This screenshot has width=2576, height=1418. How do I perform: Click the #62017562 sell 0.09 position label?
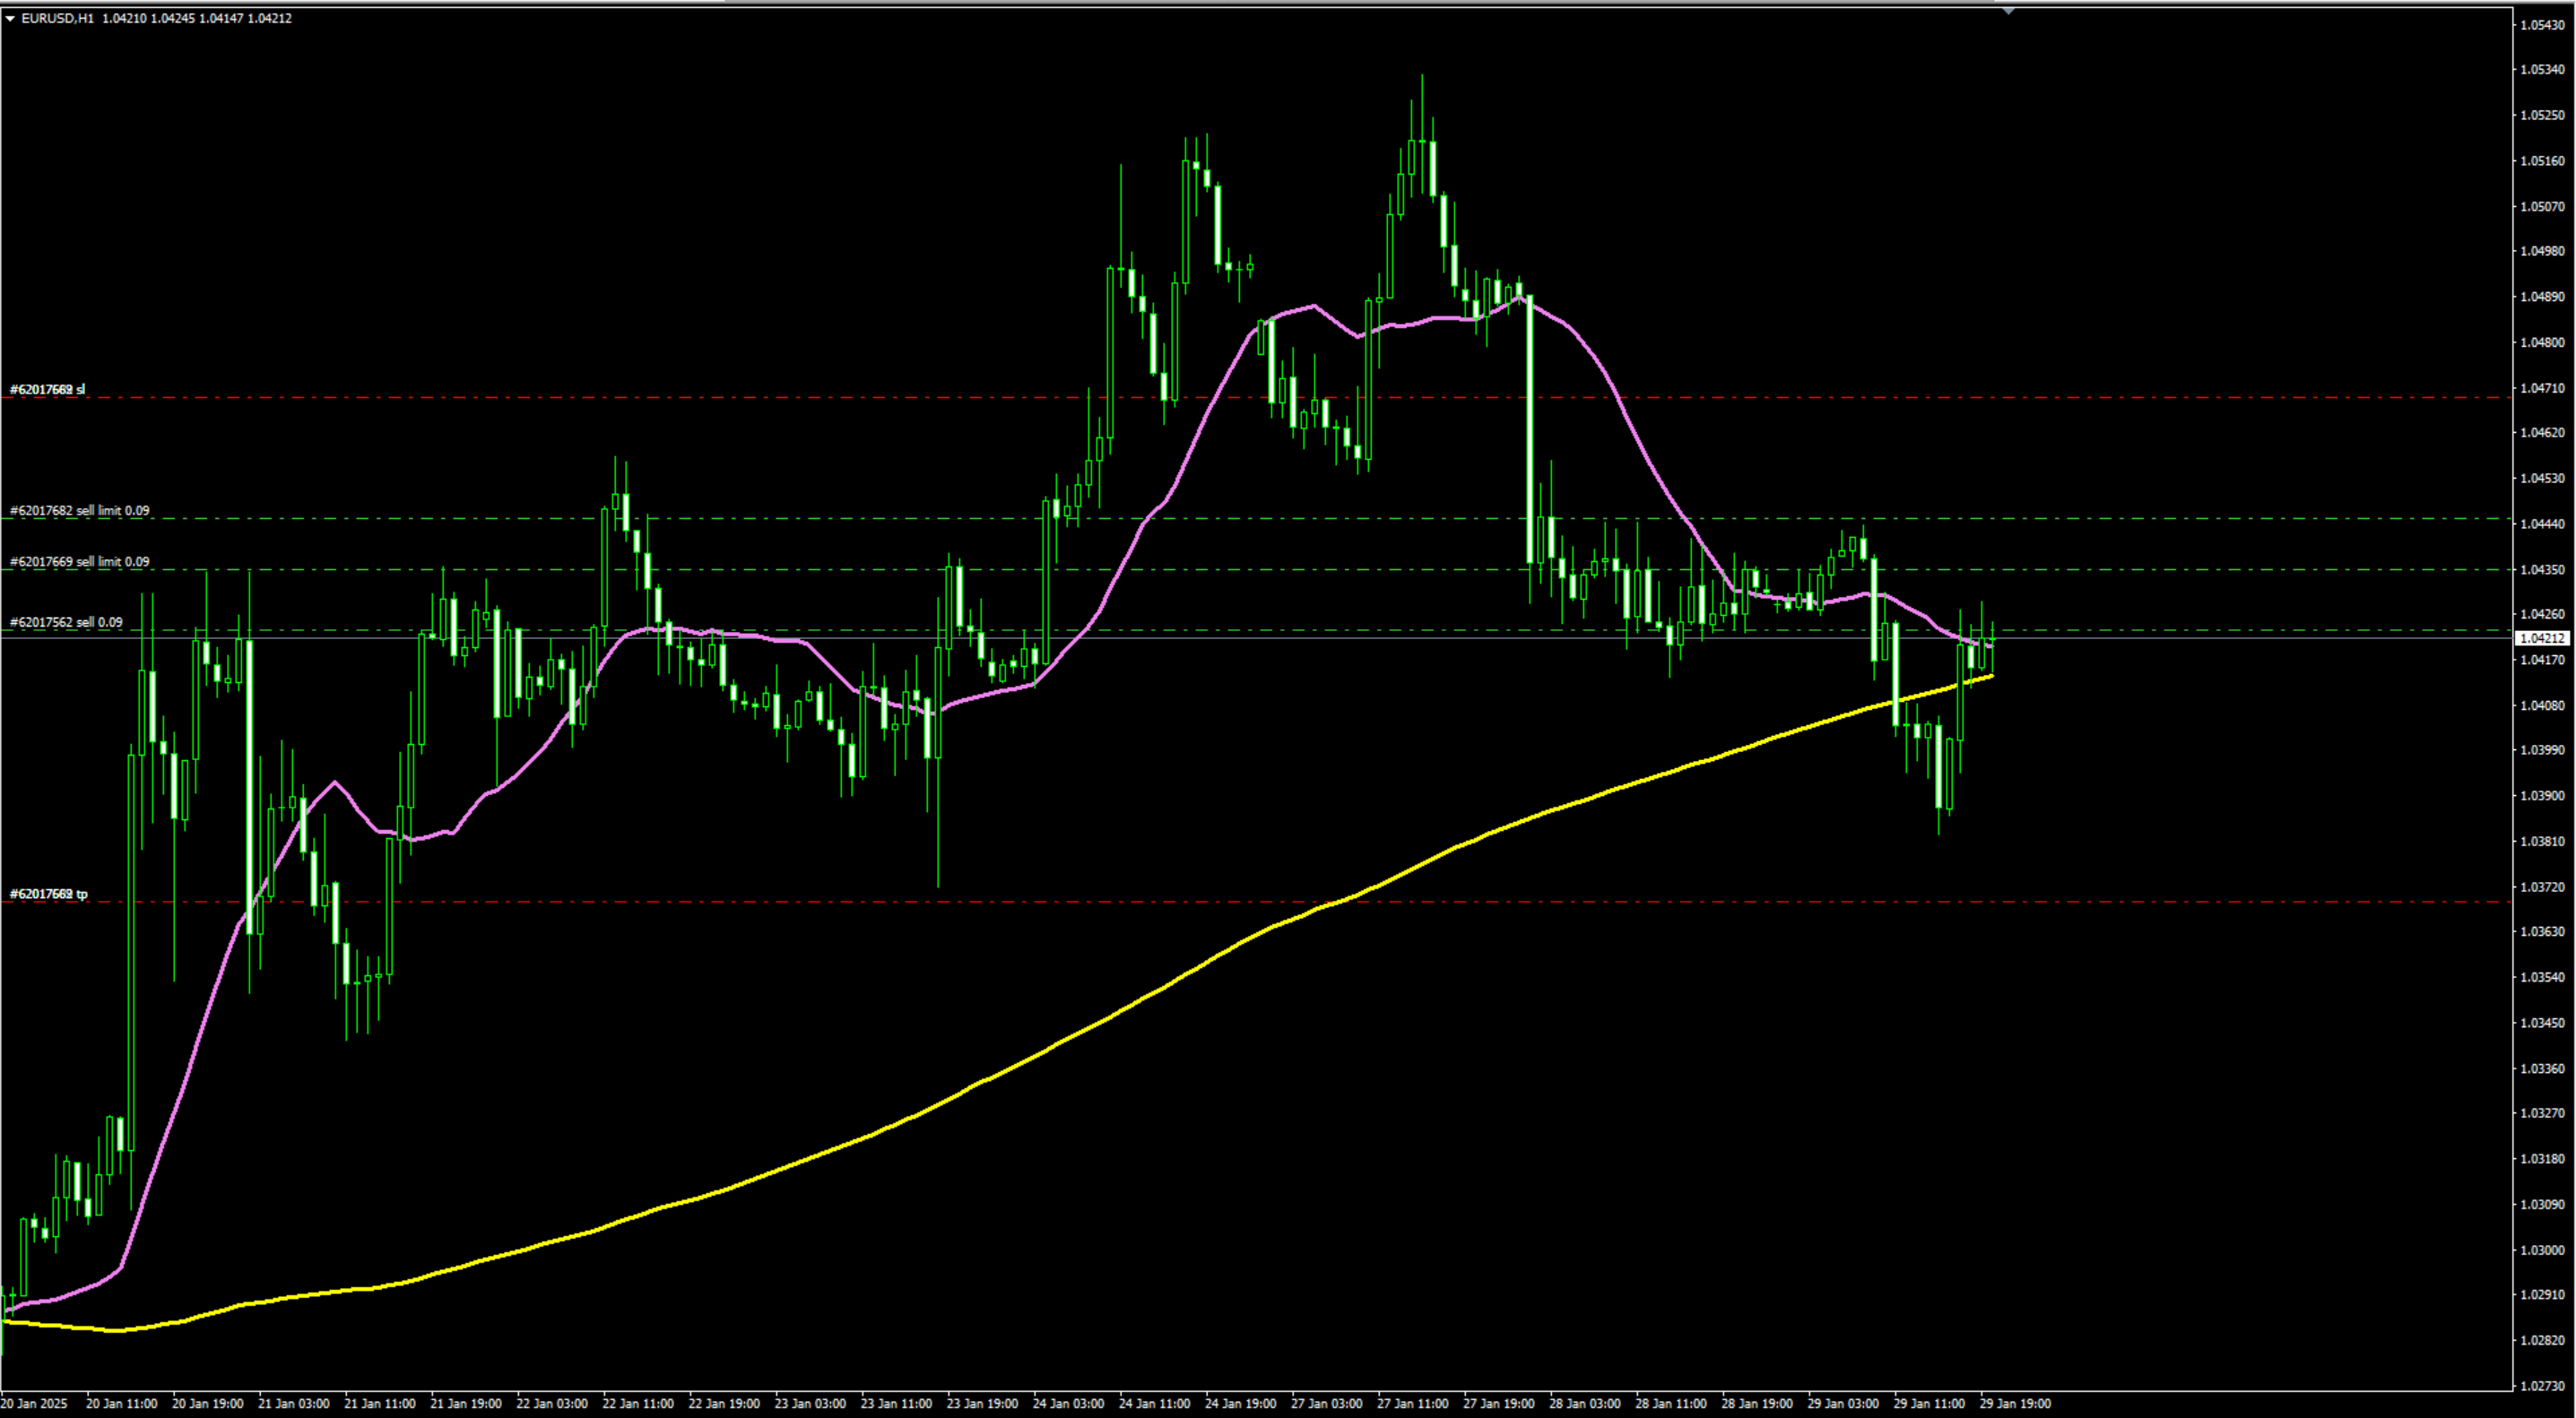(66, 623)
